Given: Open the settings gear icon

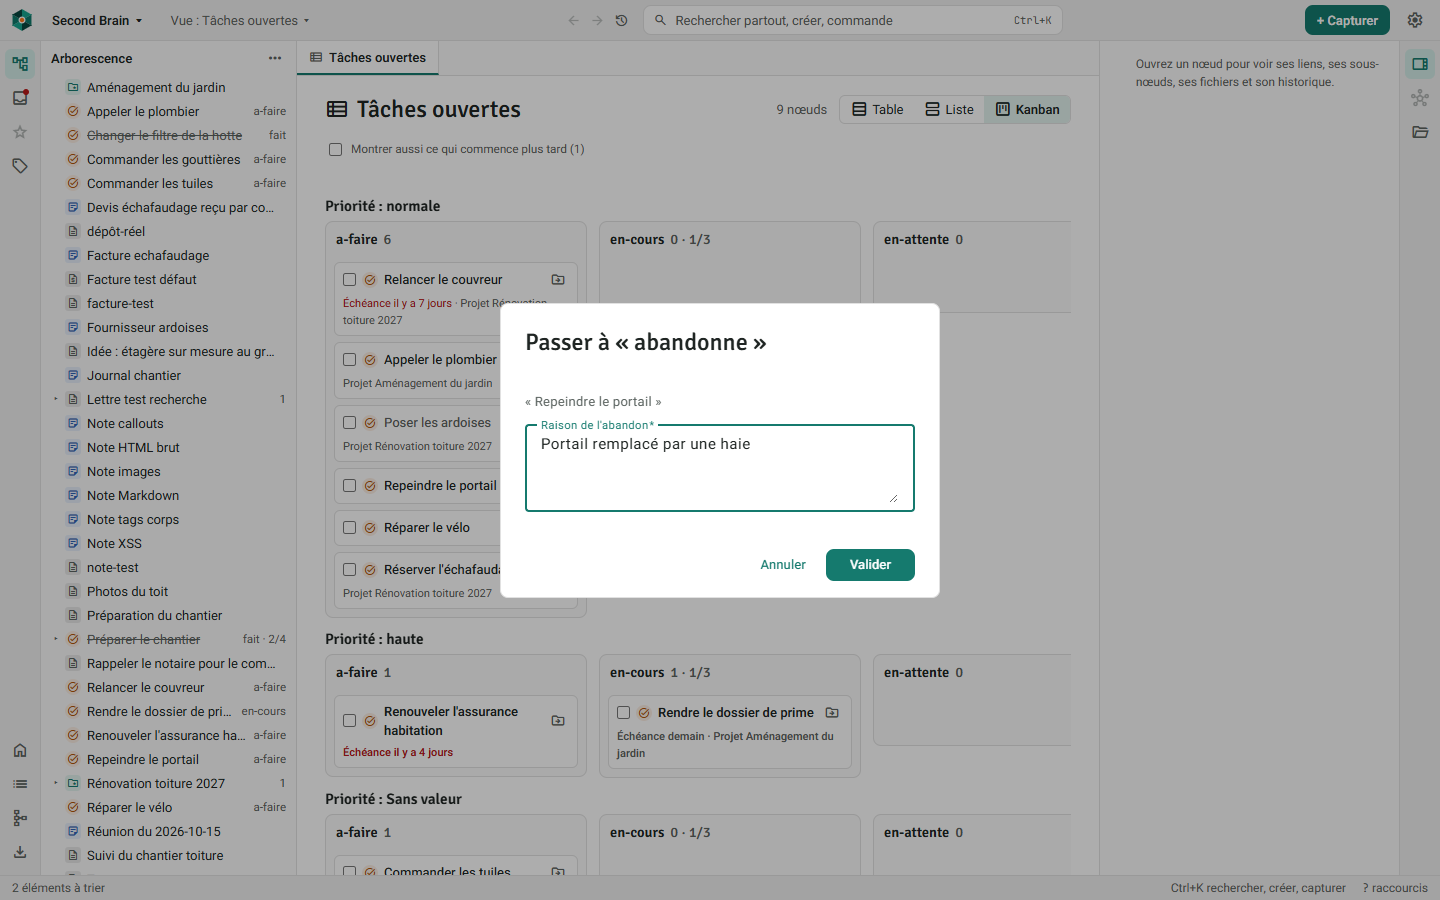Looking at the screenshot, I should click(1415, 20).
